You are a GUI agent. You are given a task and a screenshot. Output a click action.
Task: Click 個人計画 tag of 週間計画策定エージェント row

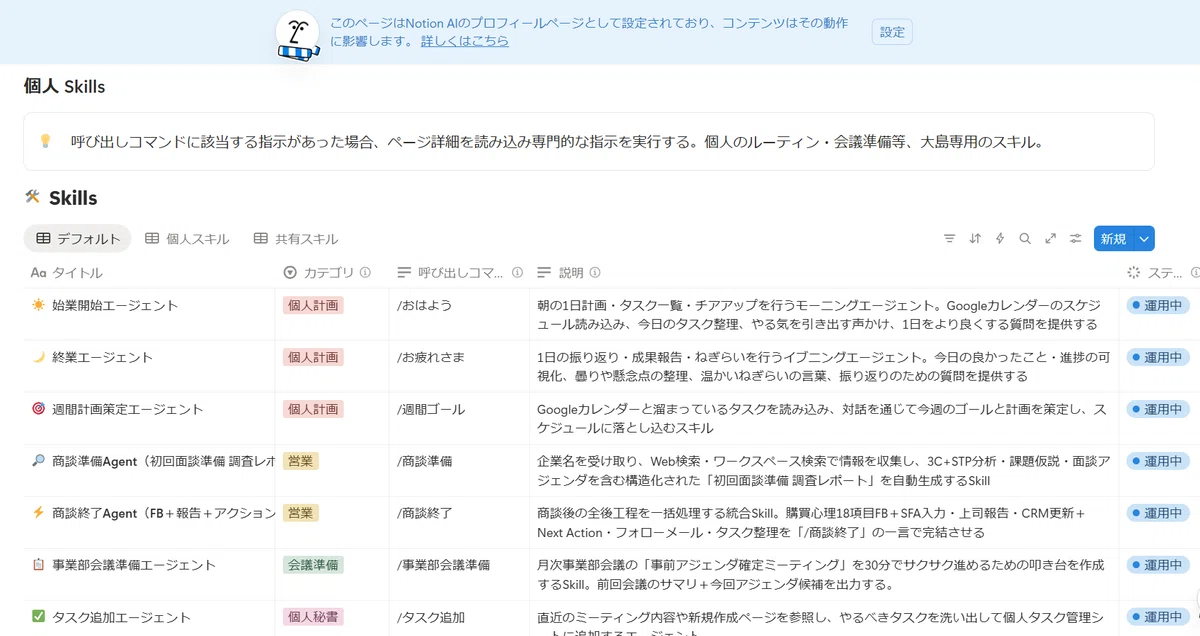pos(313,409)
